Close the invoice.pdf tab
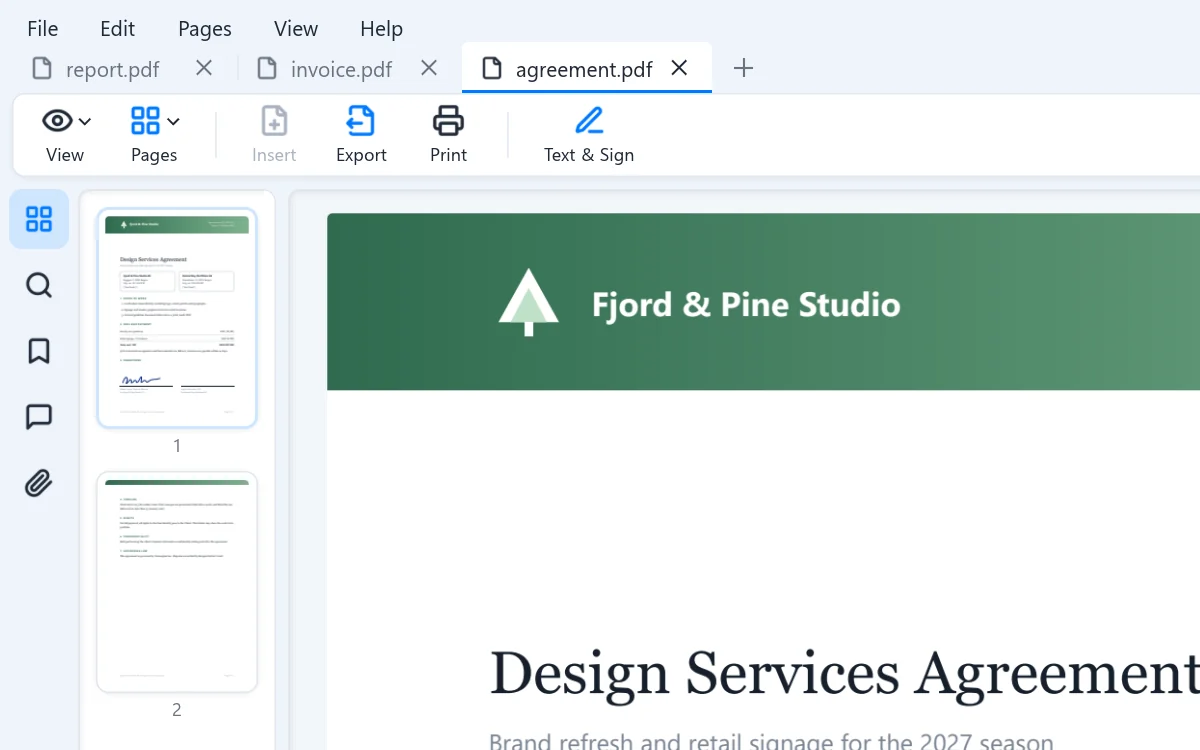The height and width of the screenshot is (750, 1200). tap(429, 68)
